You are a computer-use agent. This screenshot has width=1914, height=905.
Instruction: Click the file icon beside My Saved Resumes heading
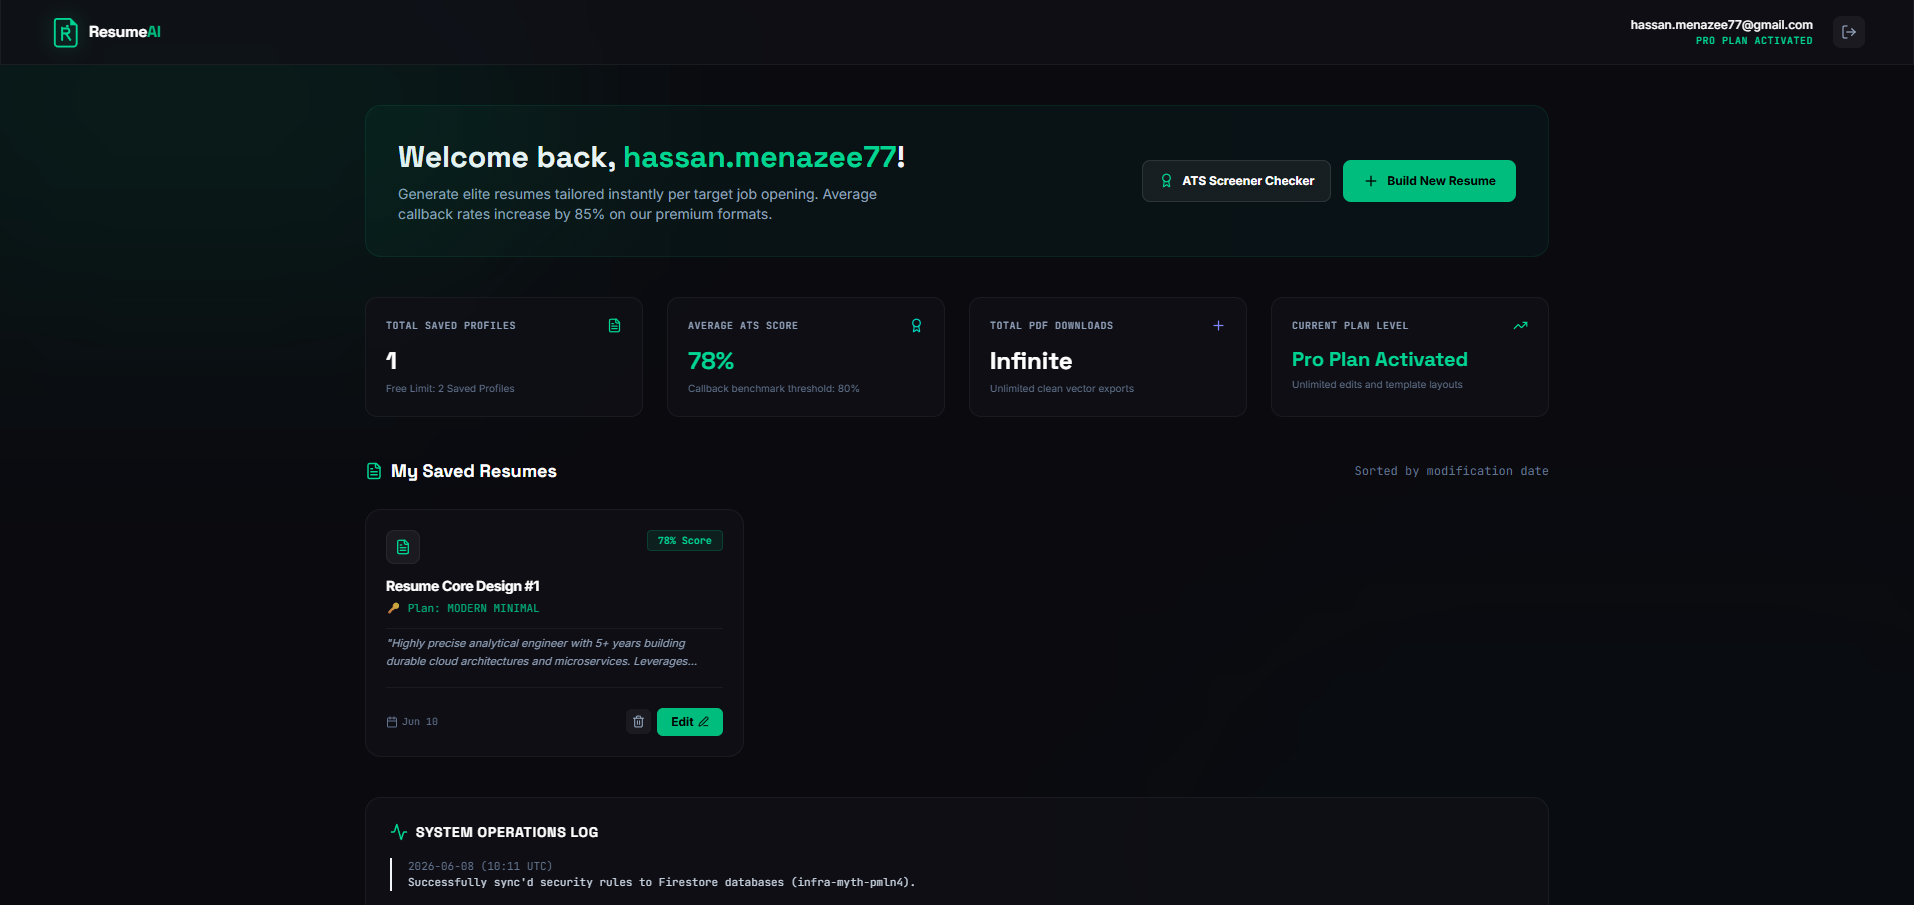374,471
